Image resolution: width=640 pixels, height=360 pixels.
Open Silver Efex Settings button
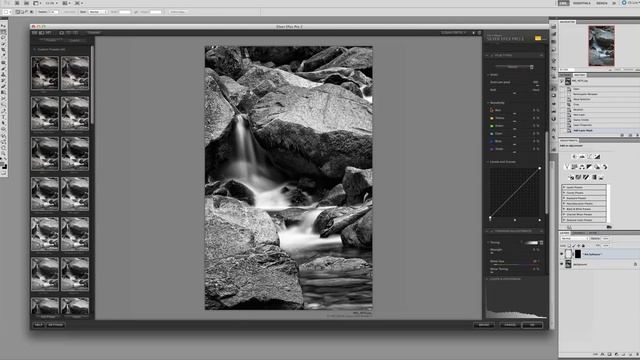pos(56,325)
